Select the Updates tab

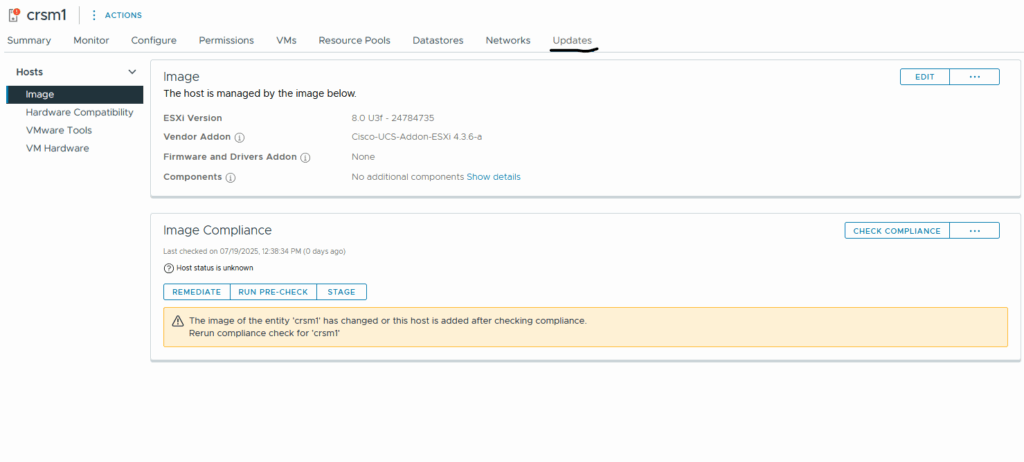(x=572, y=41)
